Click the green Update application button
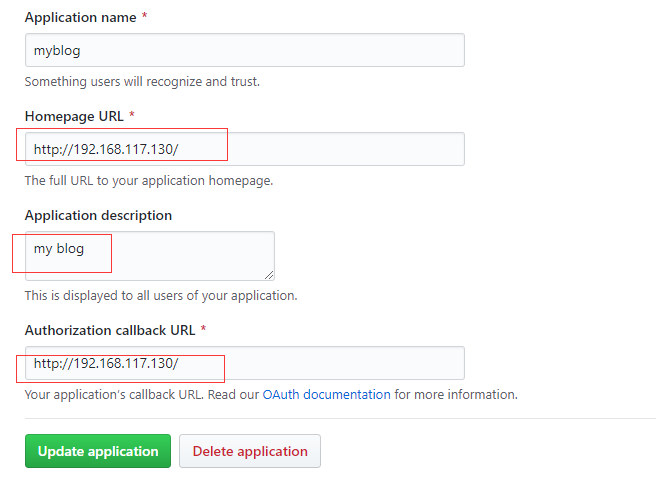This screenshot has width=656, height=484. pyautogui.click(x=98, y=451)
